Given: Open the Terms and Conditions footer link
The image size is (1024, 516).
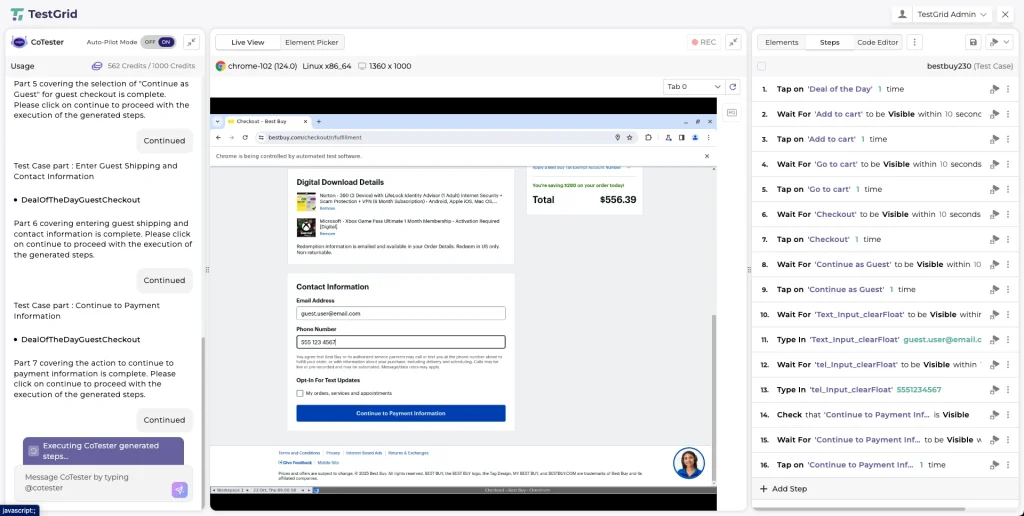Looking at the screenshot, I should click(x=299, y=453).
